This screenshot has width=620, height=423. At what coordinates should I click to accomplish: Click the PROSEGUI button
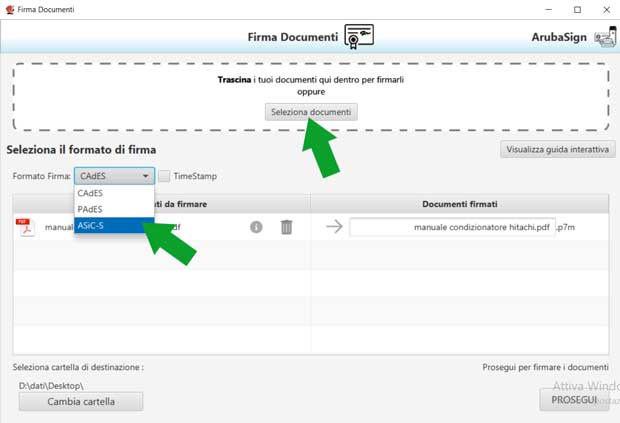coord(574,400)
